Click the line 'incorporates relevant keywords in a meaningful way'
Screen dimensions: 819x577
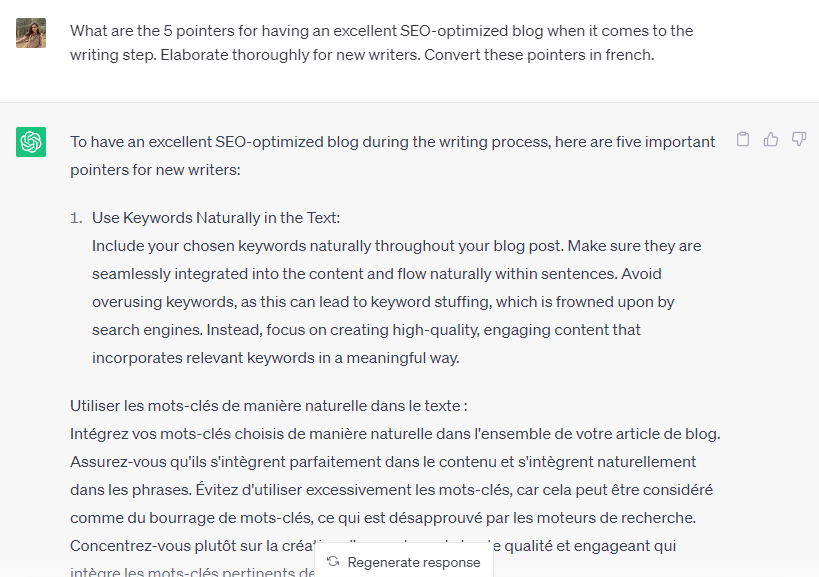pos(276,358)
